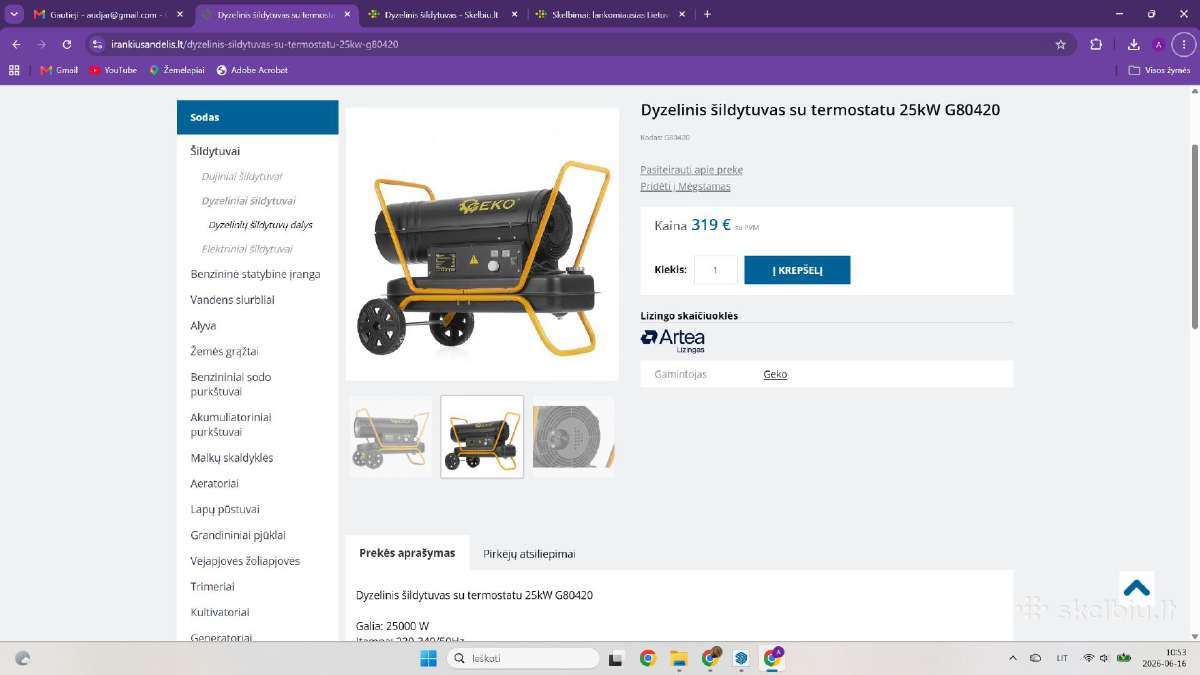
Task: Open Kultivatoriai category
Action: coord(220,612)
